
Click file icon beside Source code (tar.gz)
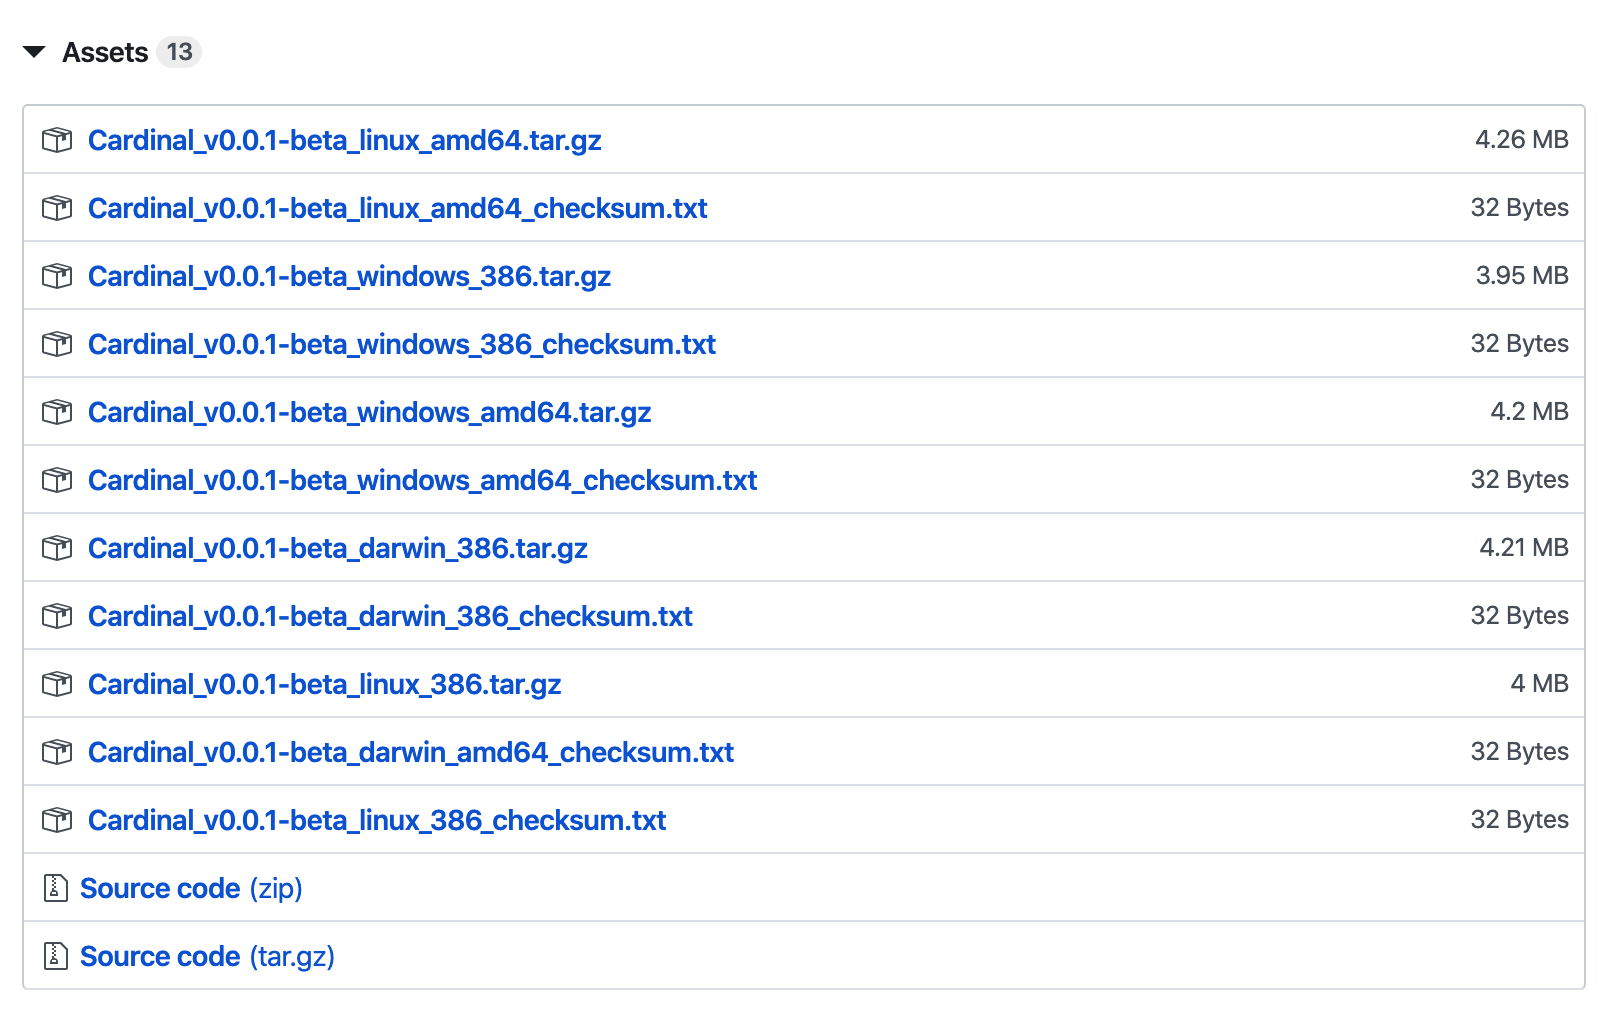click(x=55, y=956)
